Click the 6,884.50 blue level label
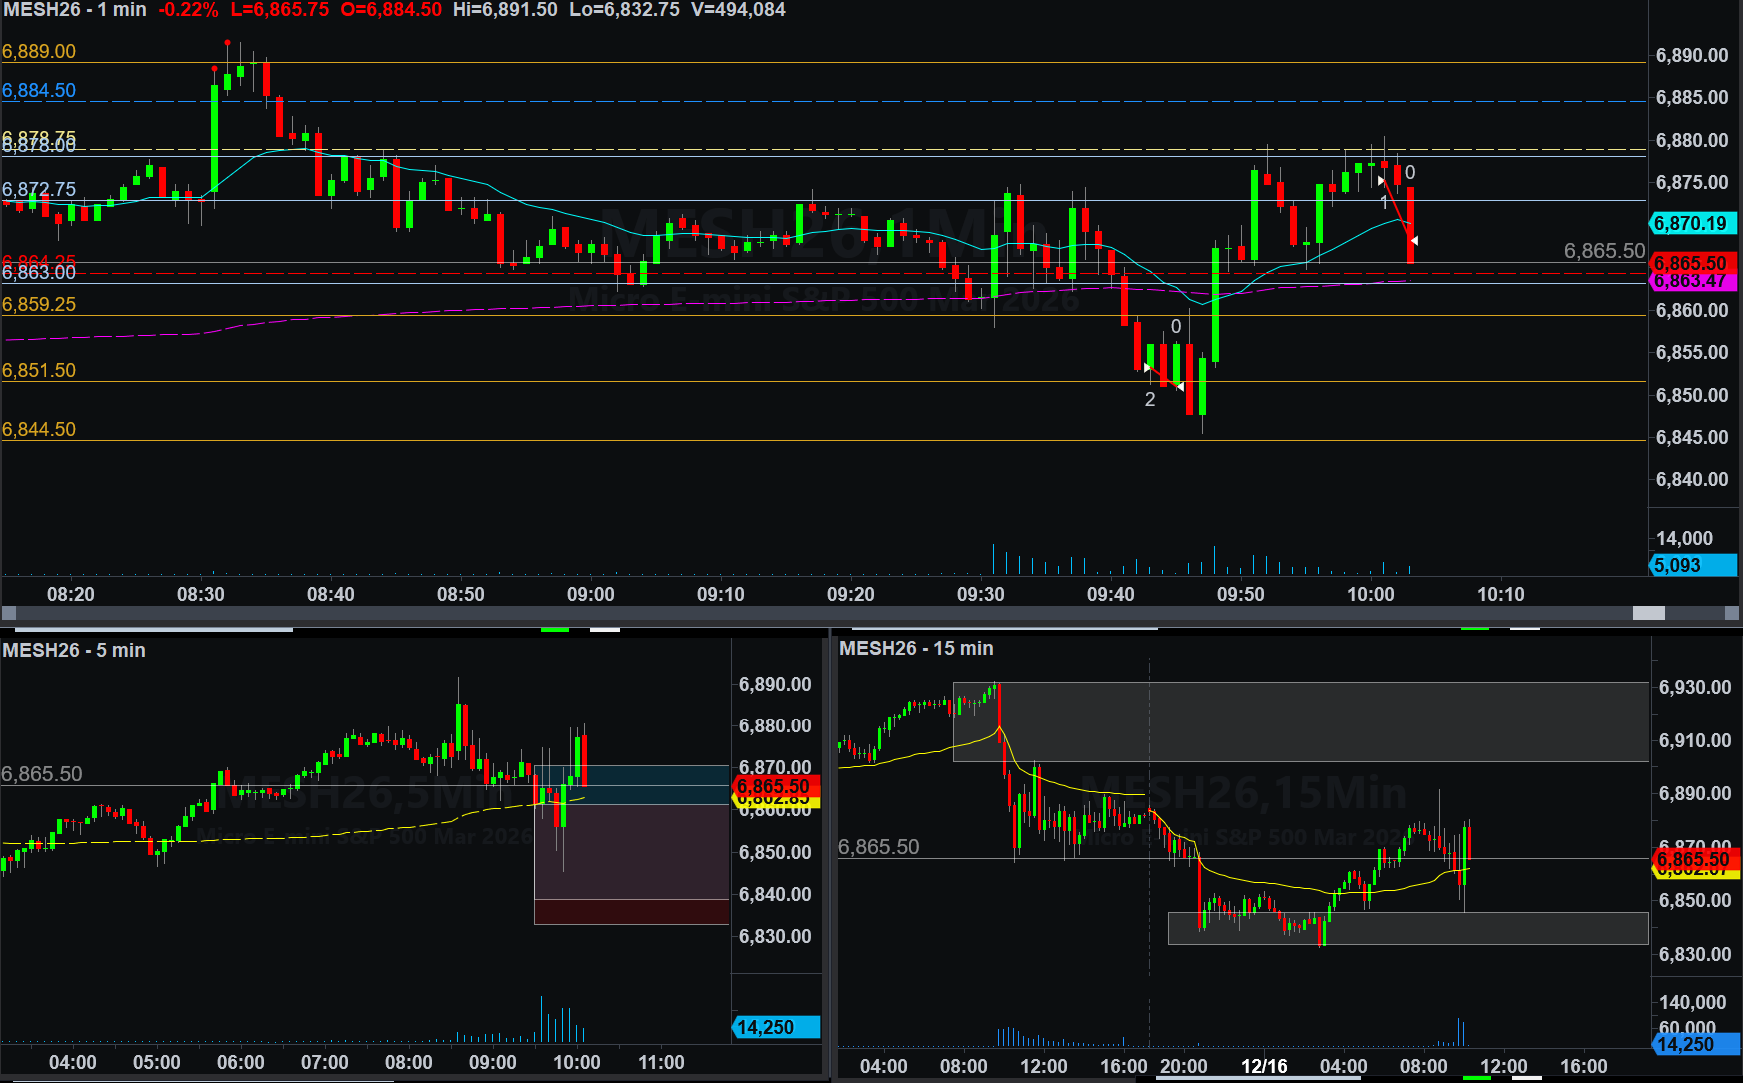Screen dimensions: 1743x1083 pyautogui.click(x=39, y=90)
